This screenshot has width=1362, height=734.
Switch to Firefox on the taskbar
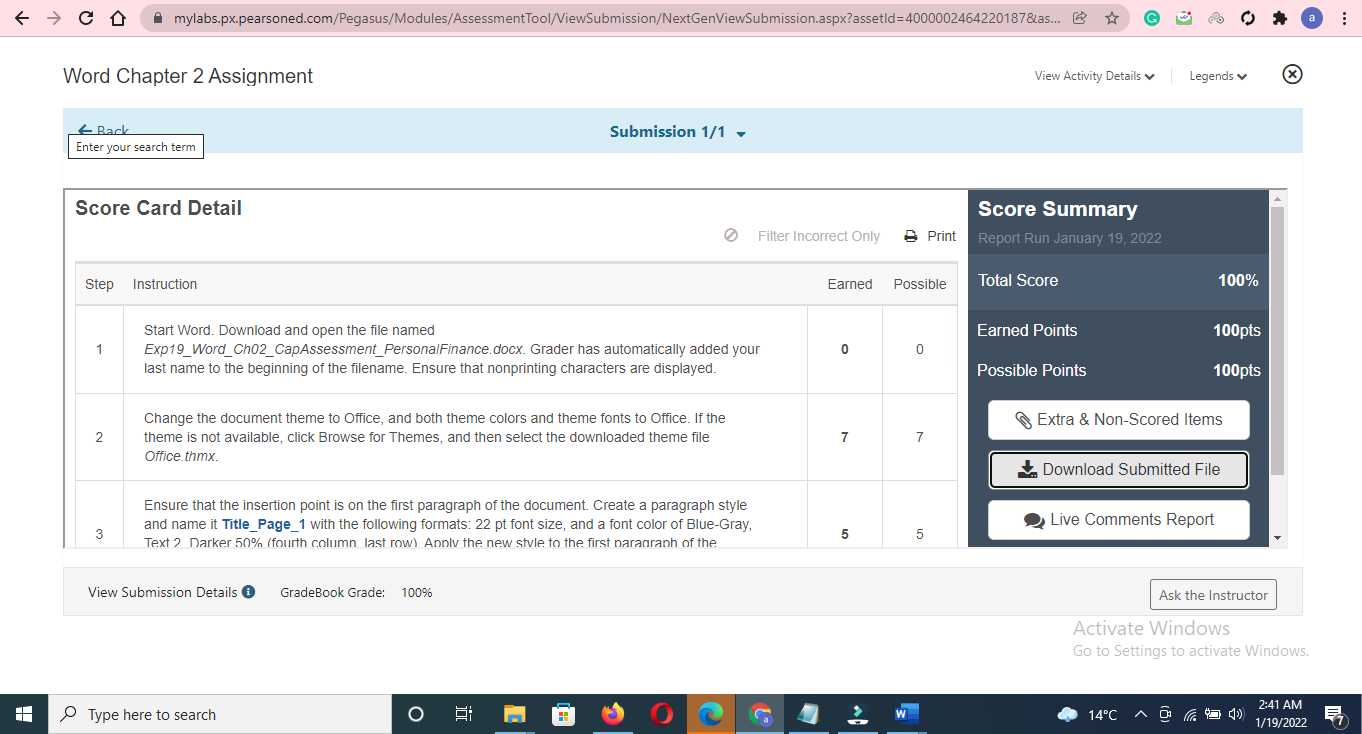[x=612, y=714]
